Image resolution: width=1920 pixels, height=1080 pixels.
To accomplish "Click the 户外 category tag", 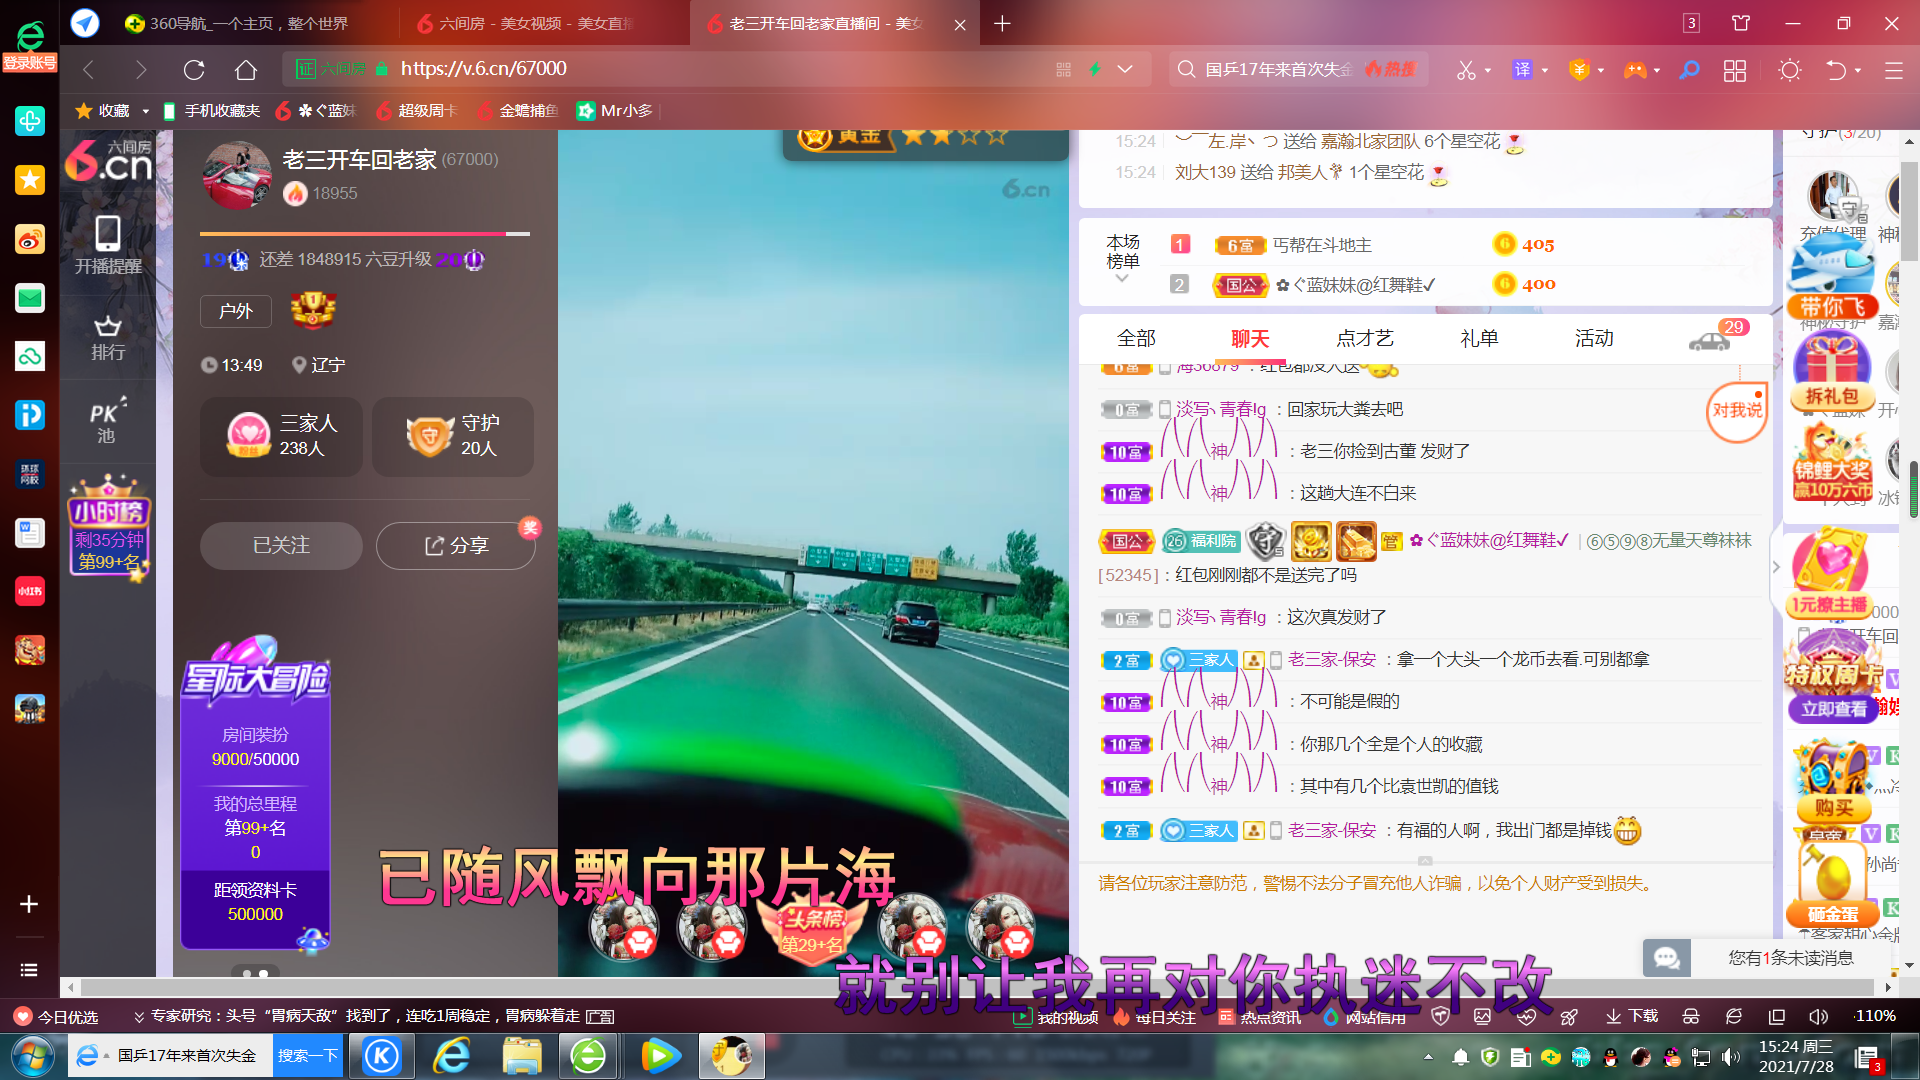I will [235, 311].
